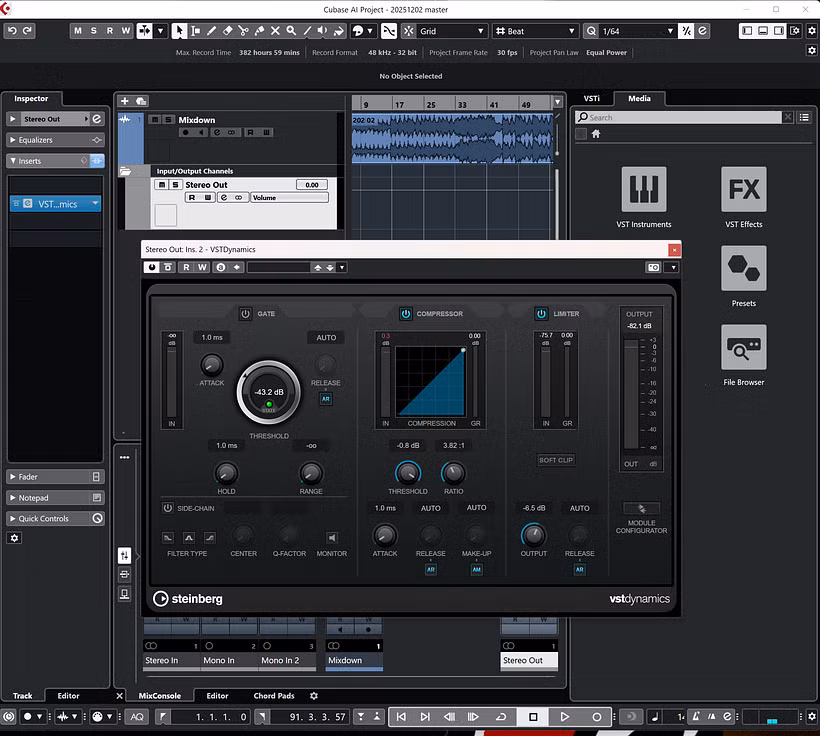Click the Redo arrow icon

pos(28,31)
